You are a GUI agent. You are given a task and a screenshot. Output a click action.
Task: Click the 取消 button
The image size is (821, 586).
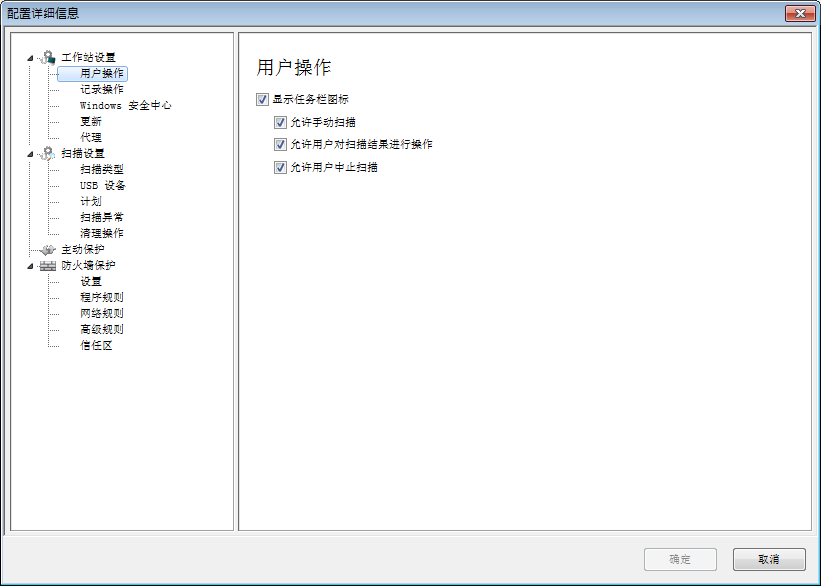point(768,559)
